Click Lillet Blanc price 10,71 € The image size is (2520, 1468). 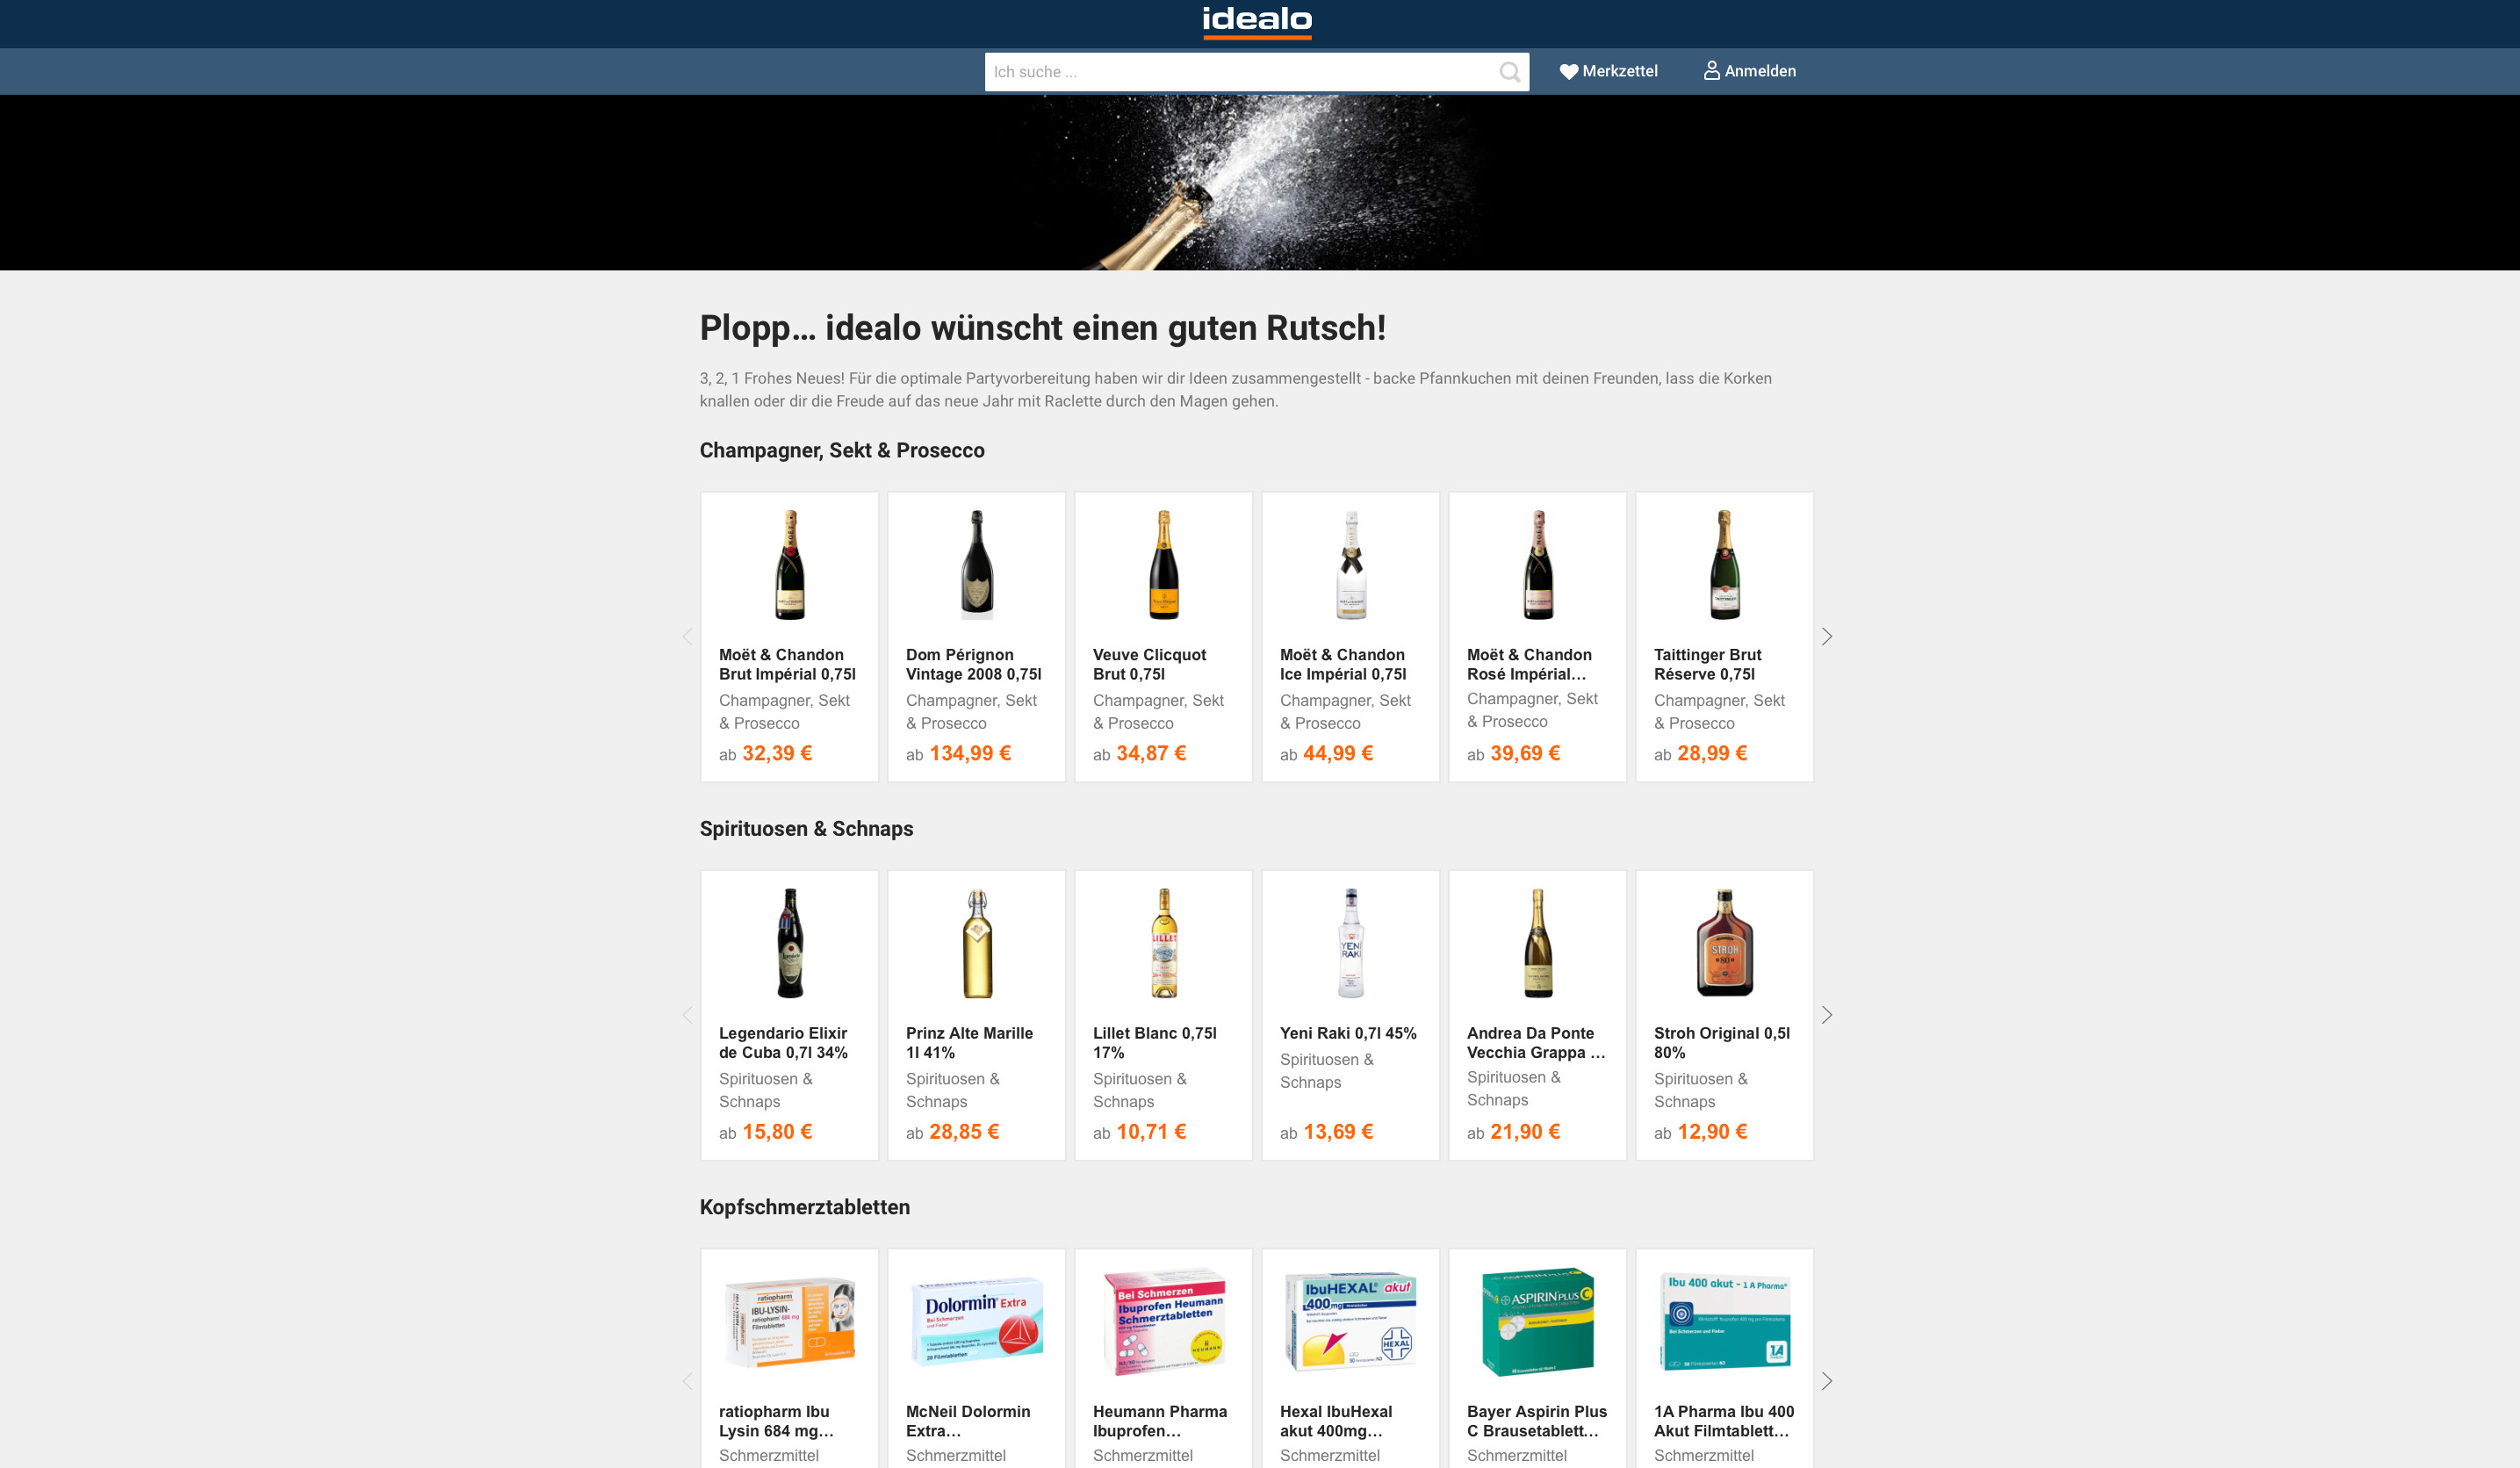[x=1151, y=1132]
